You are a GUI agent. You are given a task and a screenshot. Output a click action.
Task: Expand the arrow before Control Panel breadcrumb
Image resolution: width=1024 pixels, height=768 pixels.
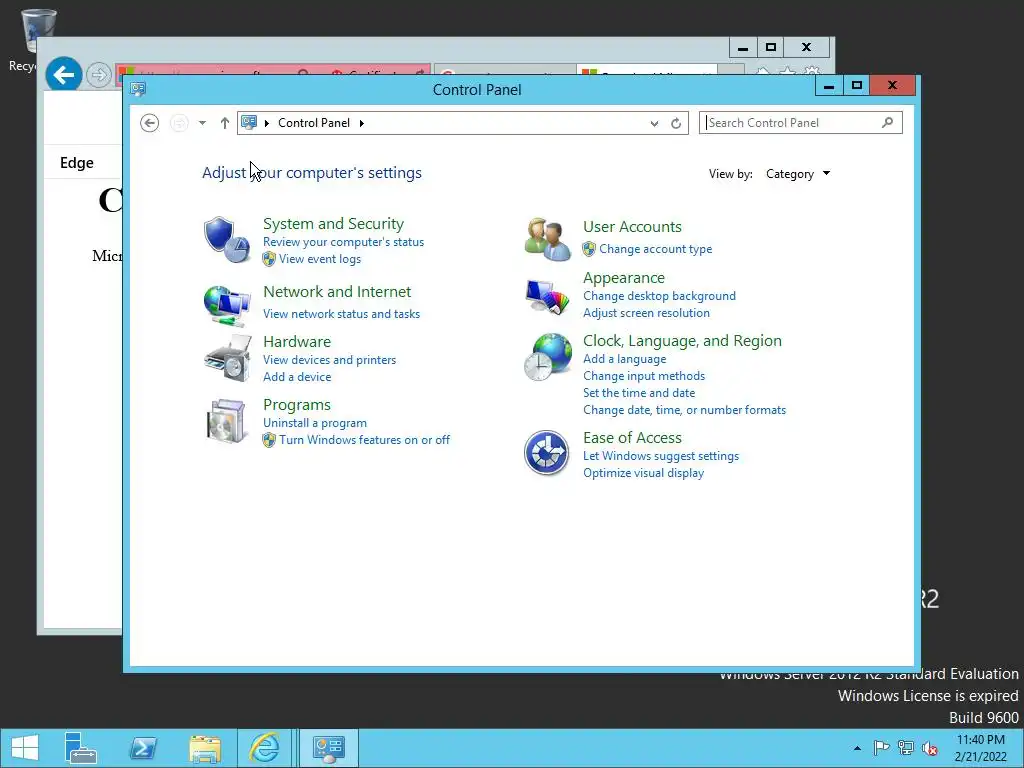[x=266, y=123]
